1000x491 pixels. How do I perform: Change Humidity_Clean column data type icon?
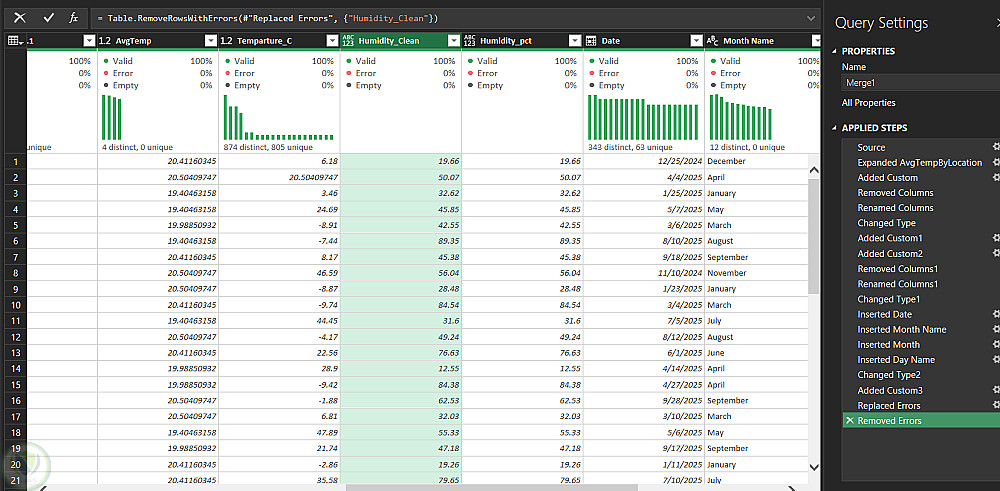click(x=349, y=41)
